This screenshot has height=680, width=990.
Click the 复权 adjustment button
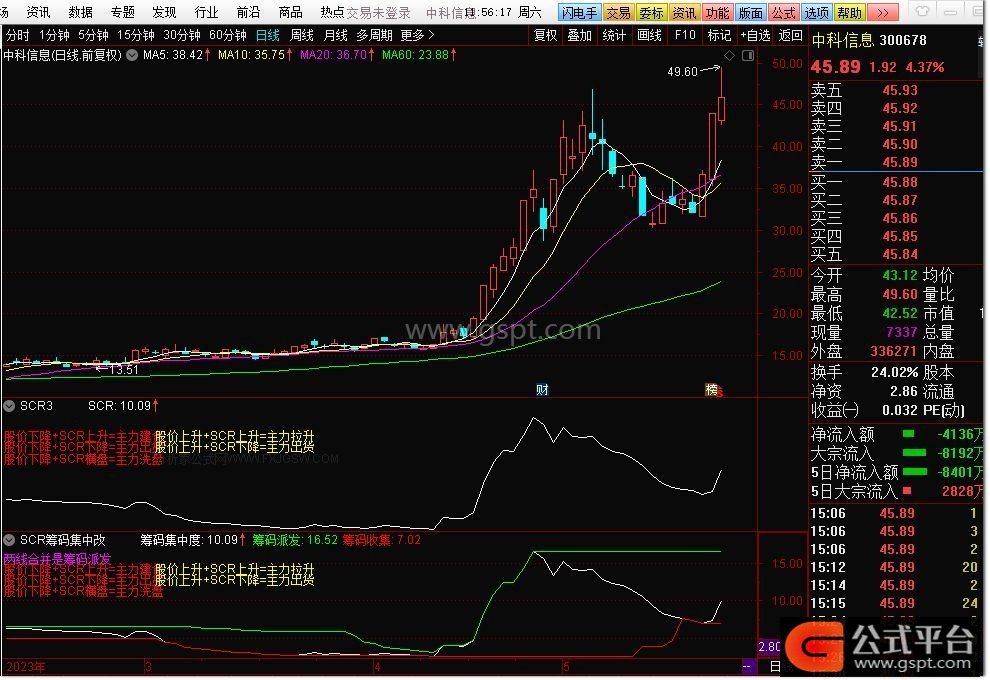pyautogui.click(x=546, y=35)
